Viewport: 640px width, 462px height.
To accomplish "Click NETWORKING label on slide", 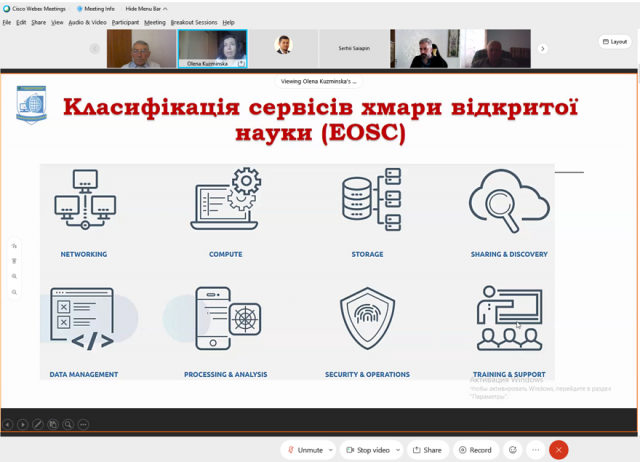I will coord(84,254).
